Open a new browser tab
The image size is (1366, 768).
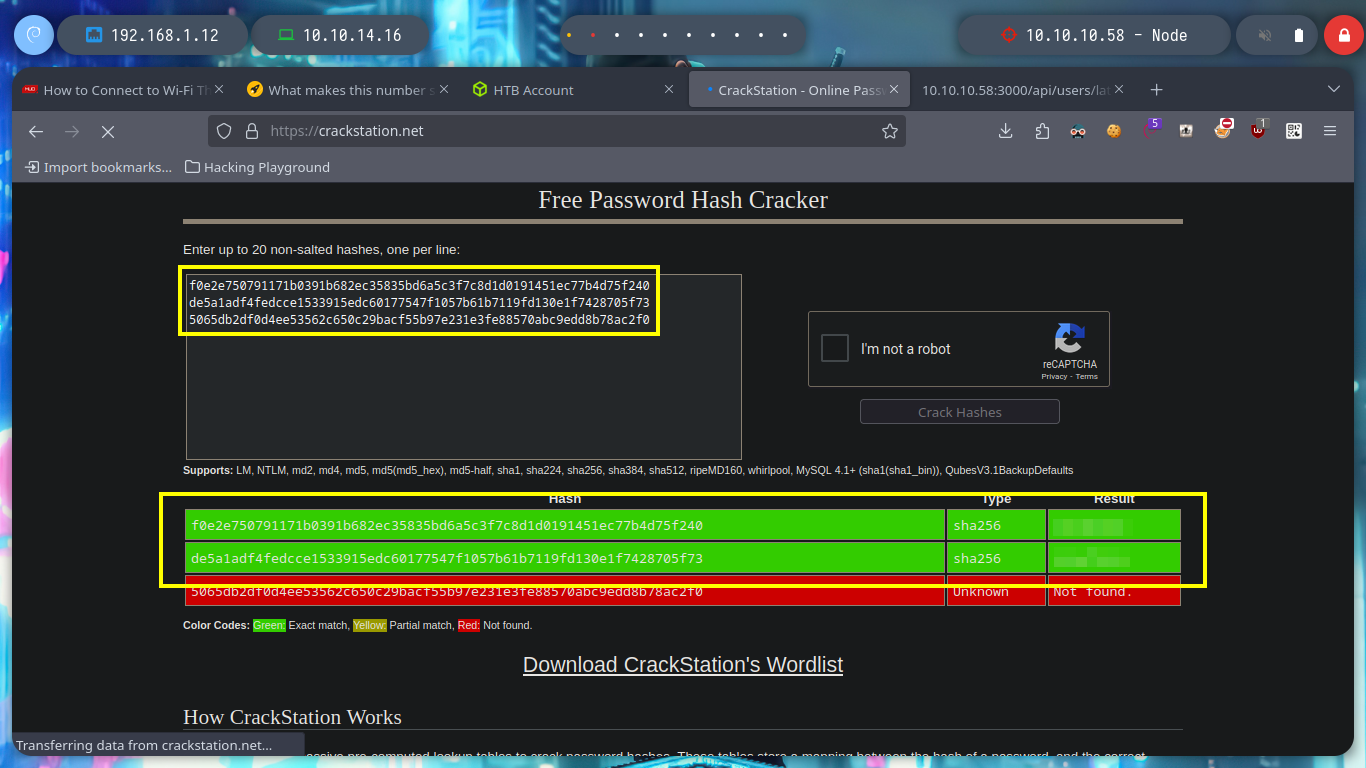(1156, 90)
